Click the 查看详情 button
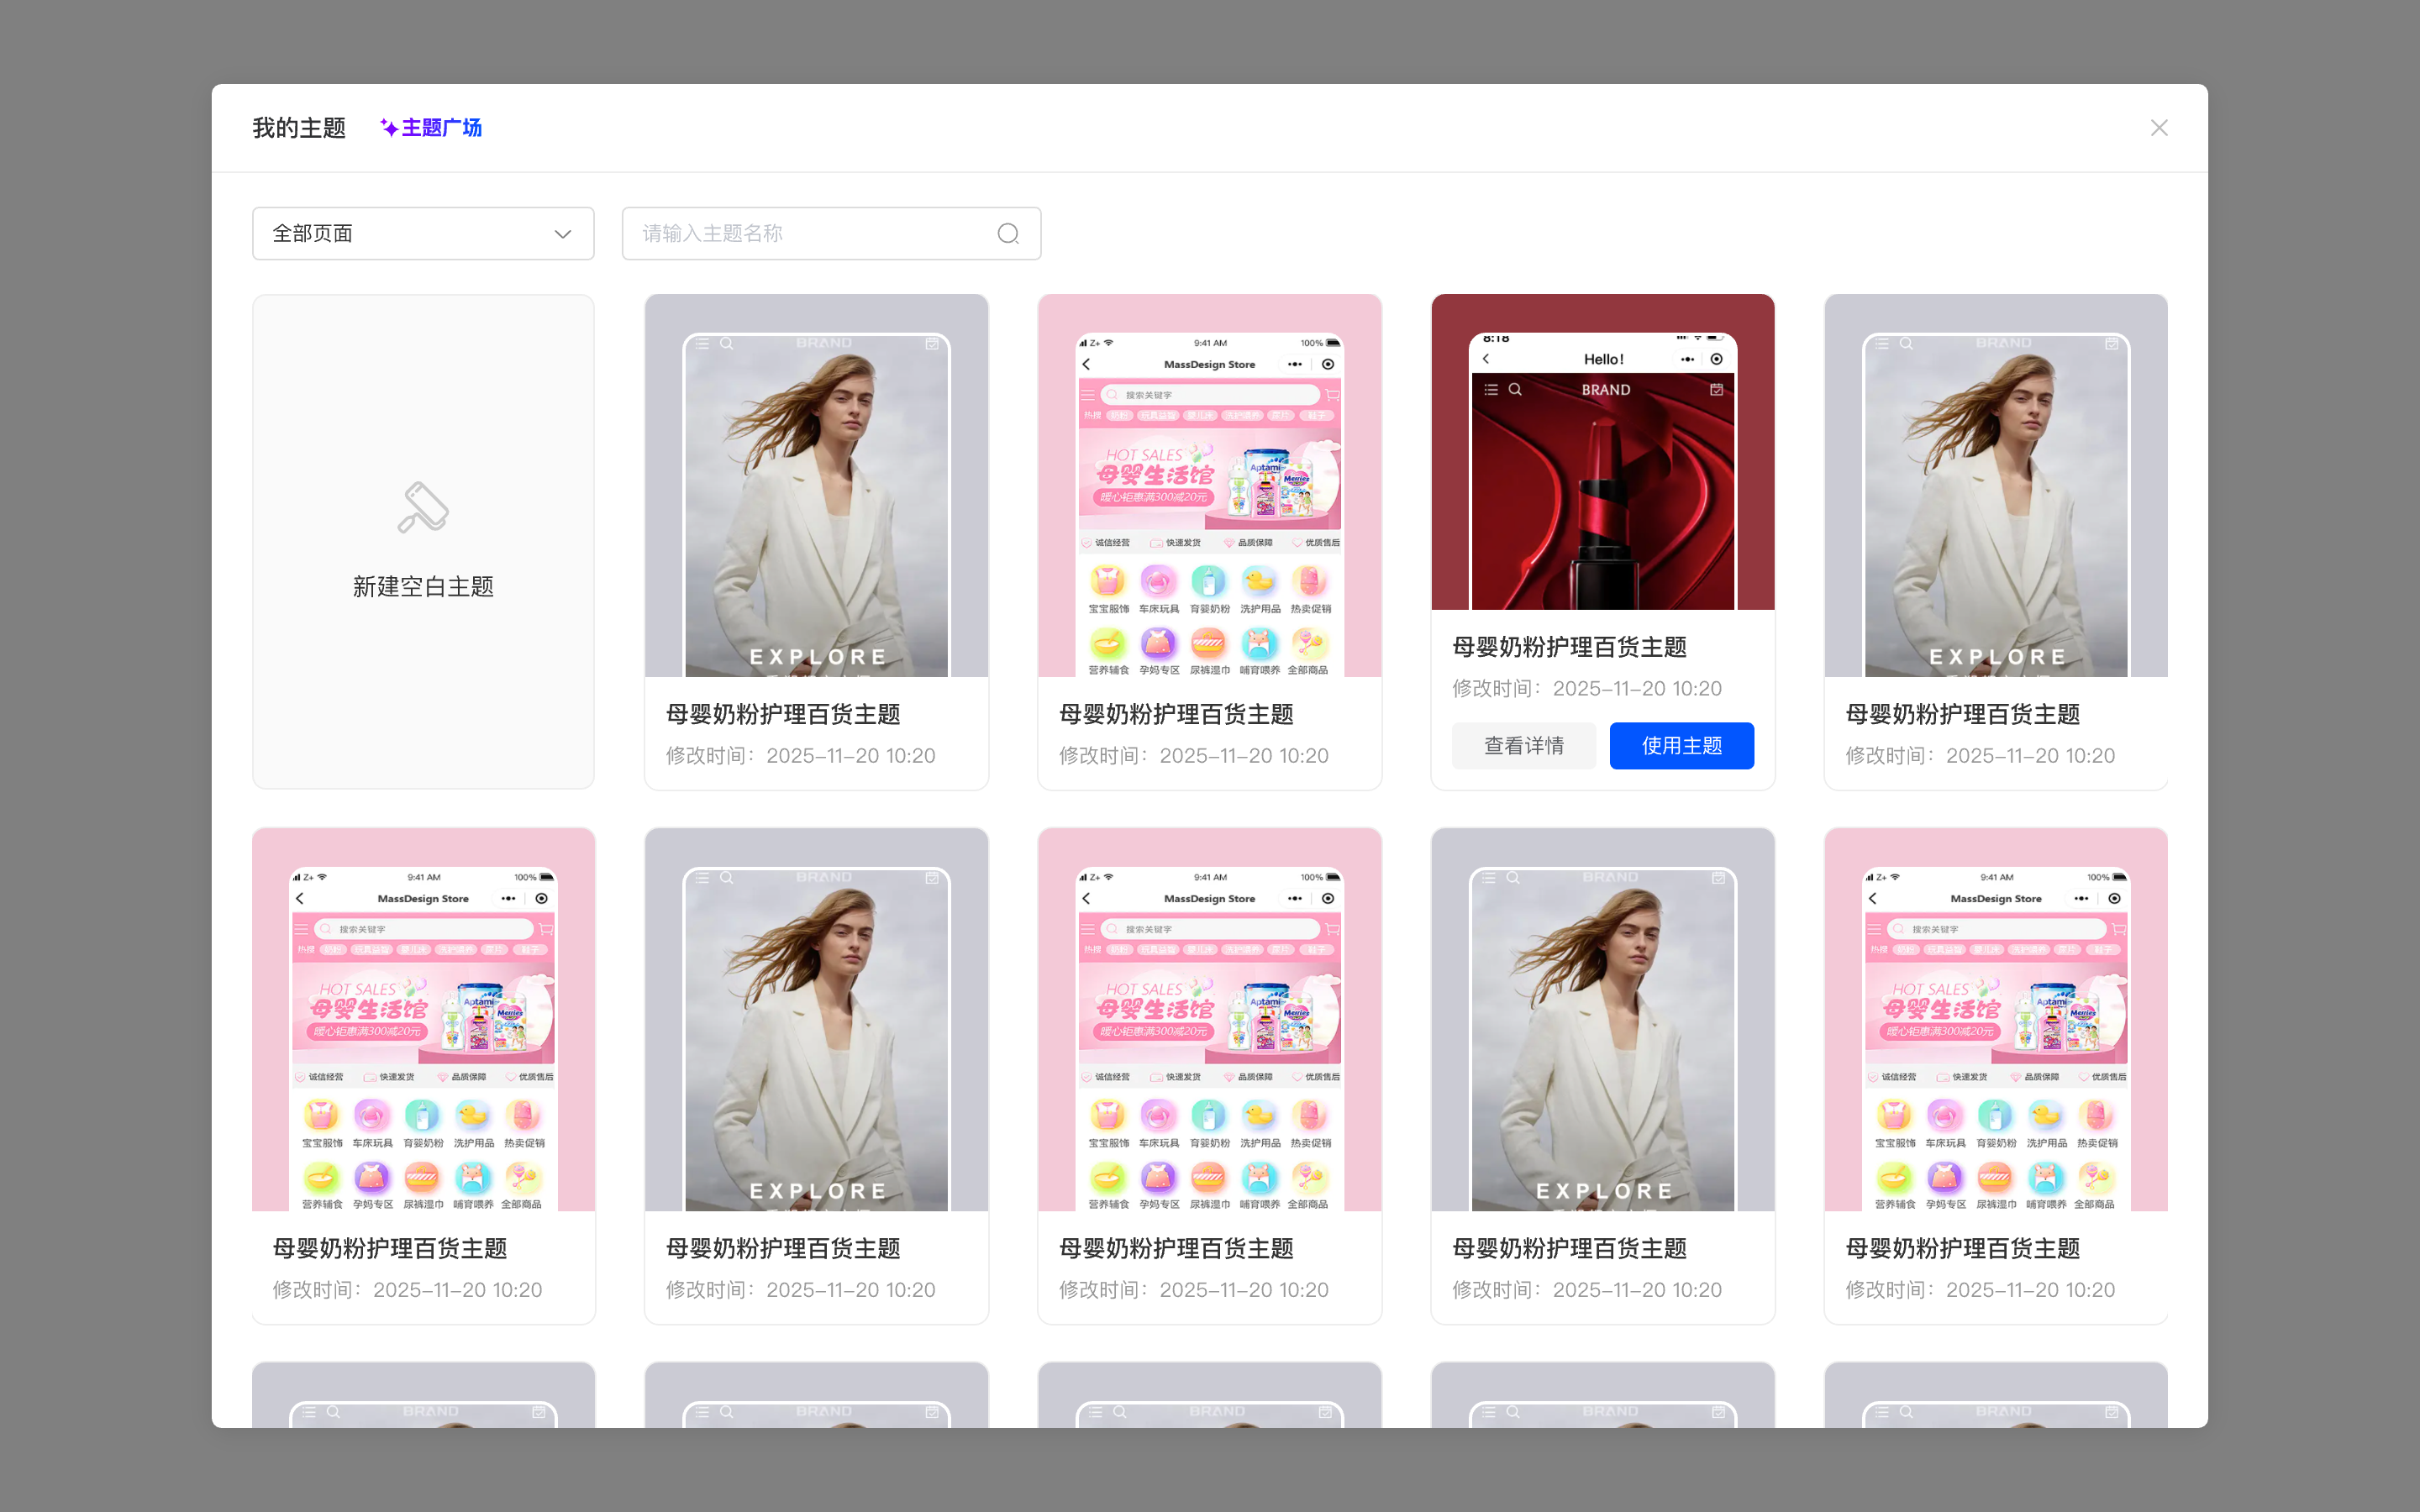The width and height of the screenshot is (2420, 1512). tap(1523, 745)
